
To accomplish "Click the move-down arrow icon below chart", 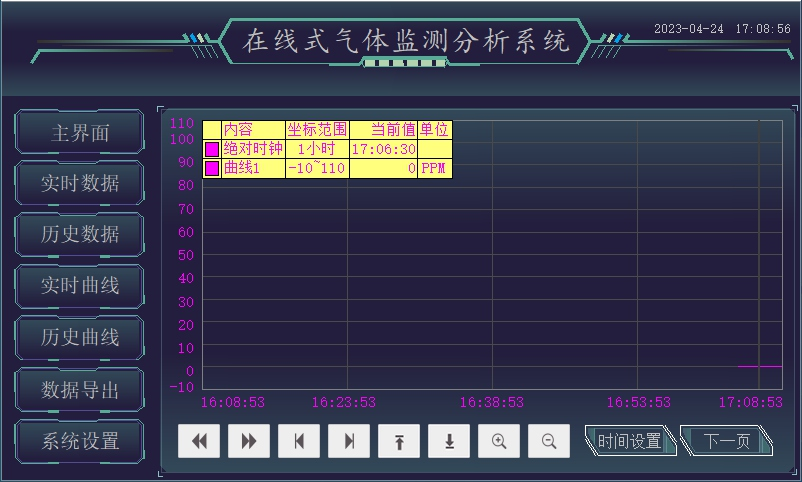I will tap(449, 441).
